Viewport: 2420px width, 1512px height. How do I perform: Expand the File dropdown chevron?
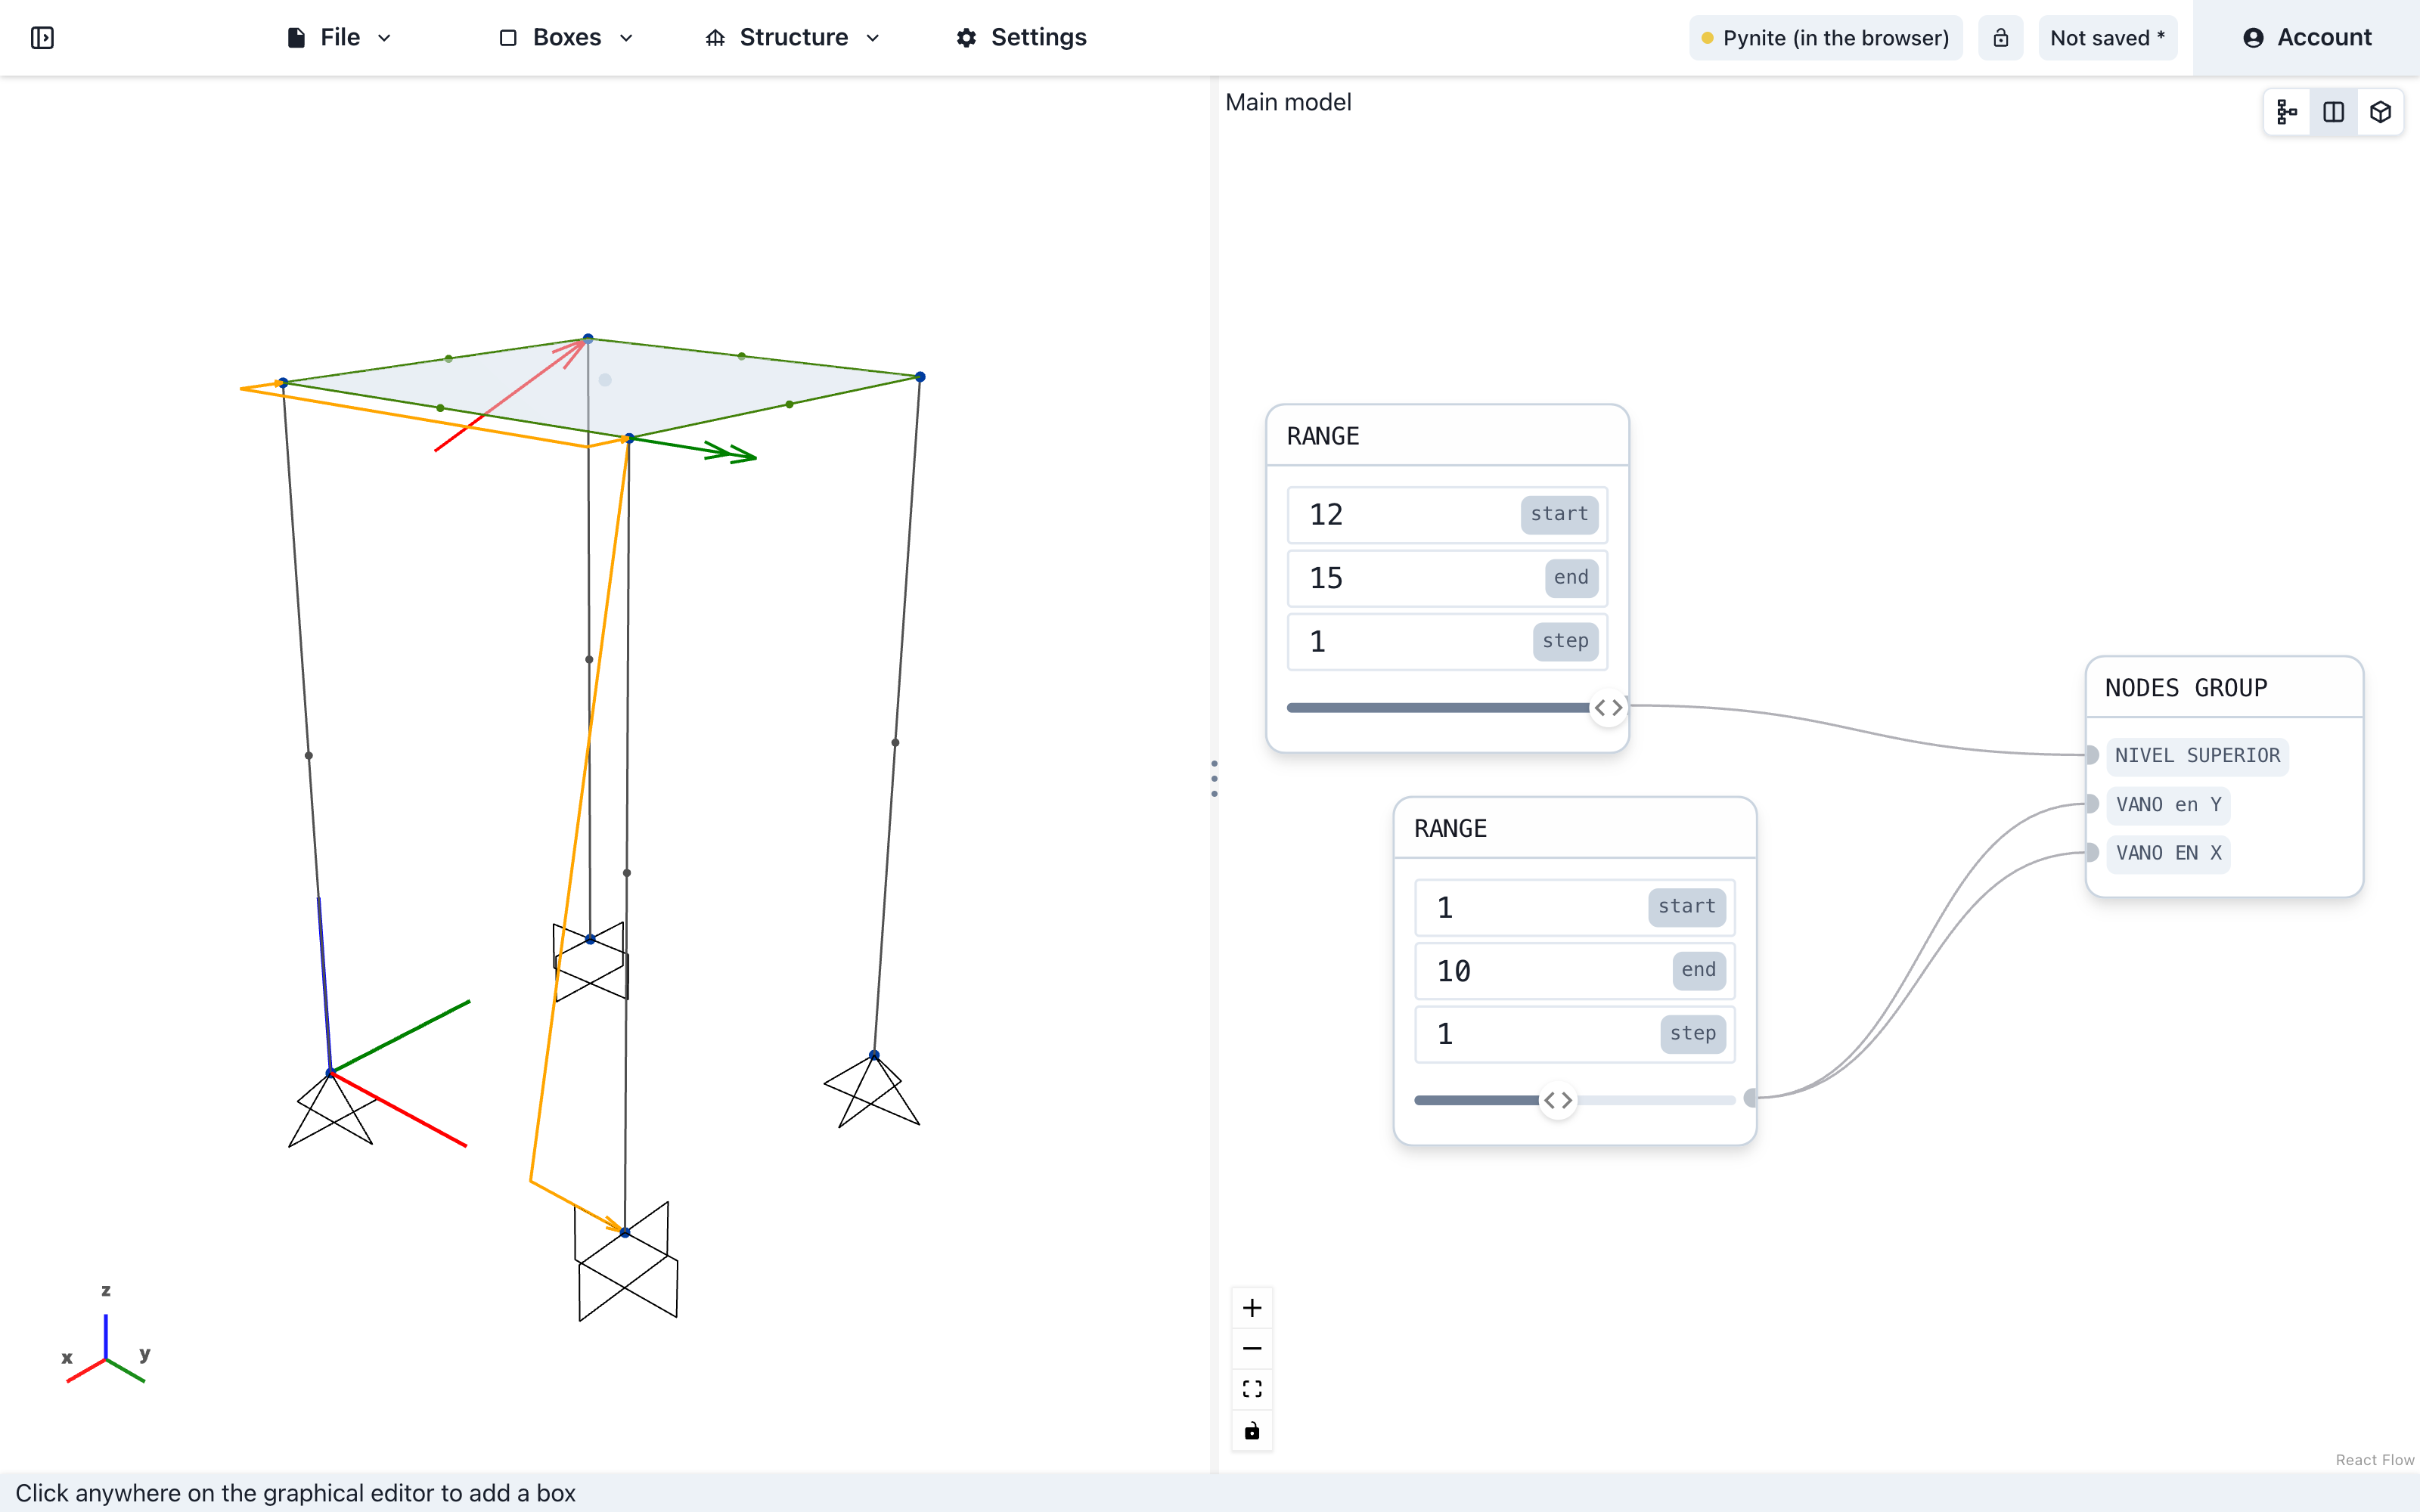click(384, 38)
